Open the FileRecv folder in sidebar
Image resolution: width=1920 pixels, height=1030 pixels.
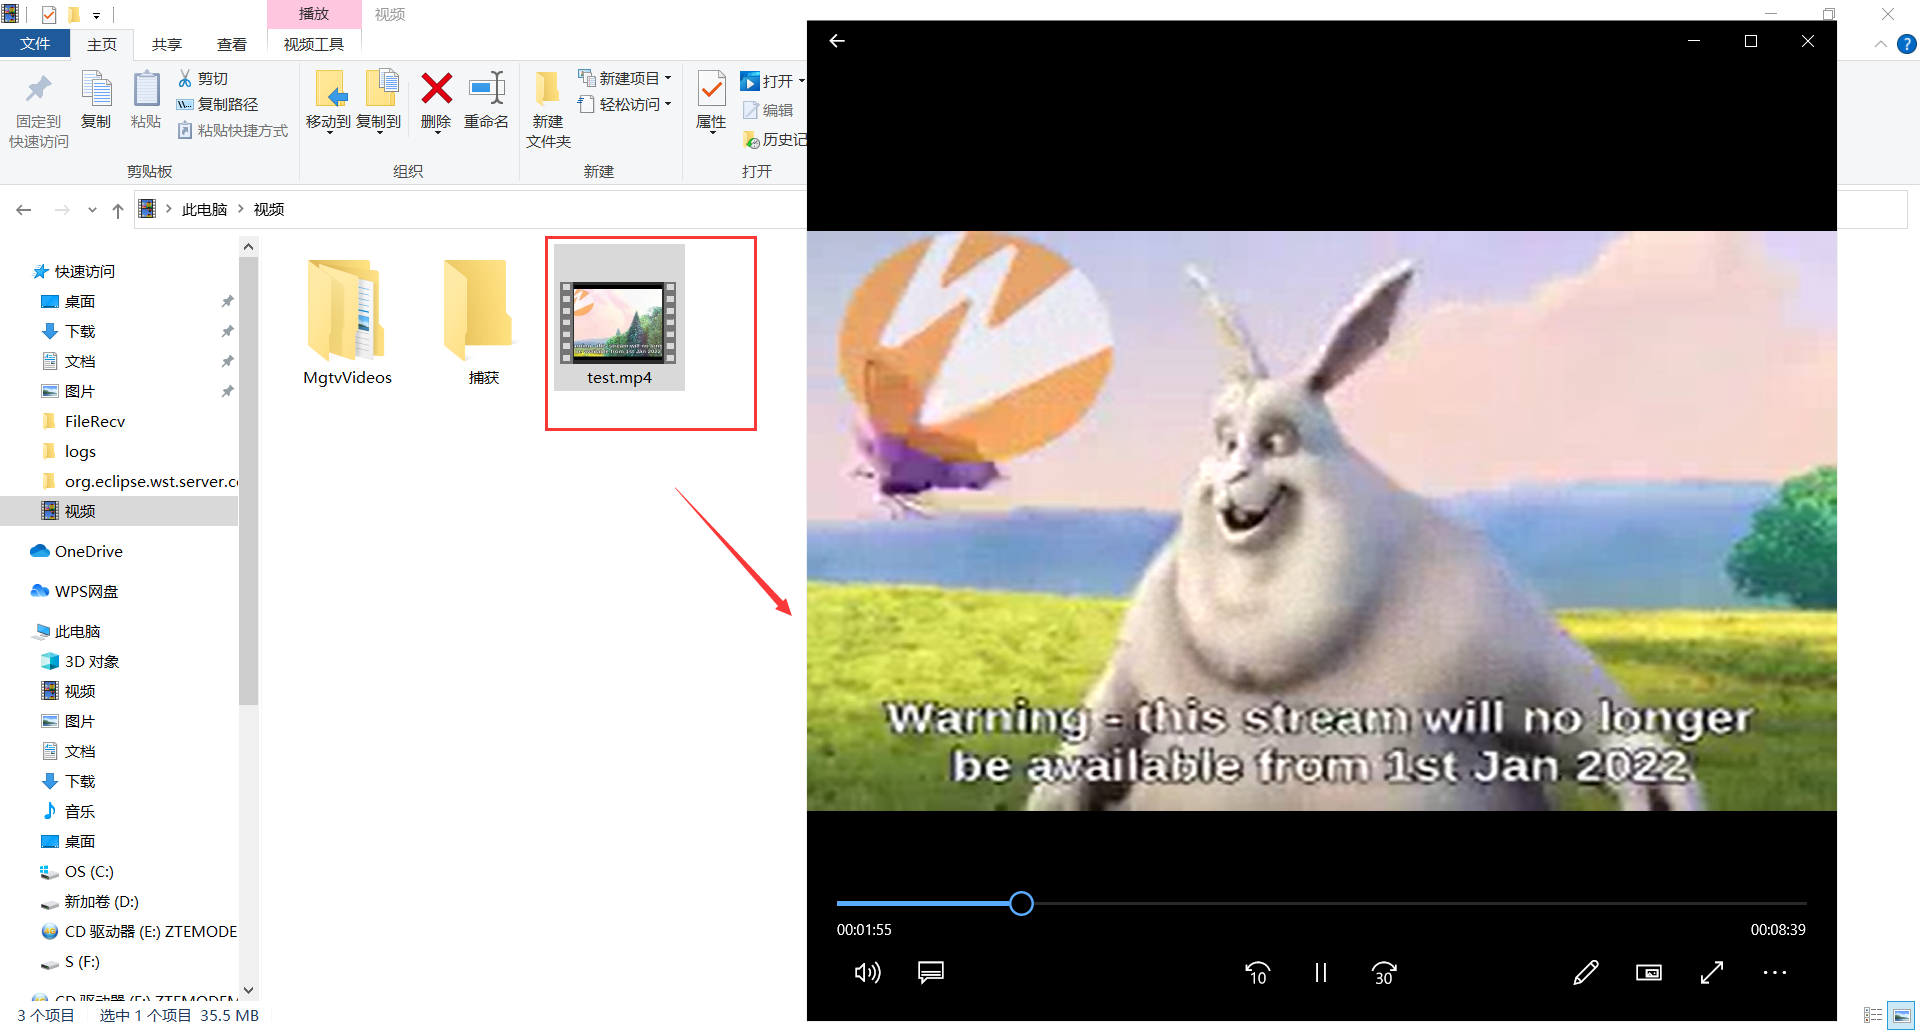click(95, 421)
